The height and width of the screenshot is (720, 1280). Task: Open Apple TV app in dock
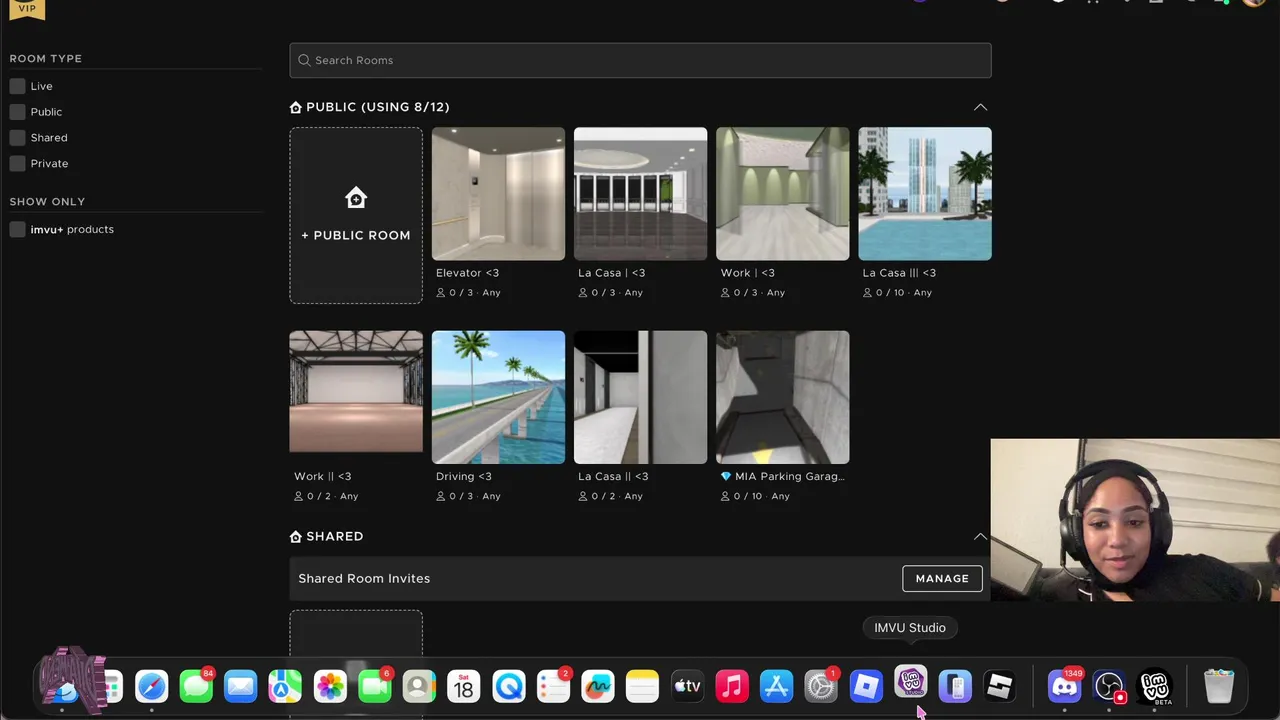(687, 686)
